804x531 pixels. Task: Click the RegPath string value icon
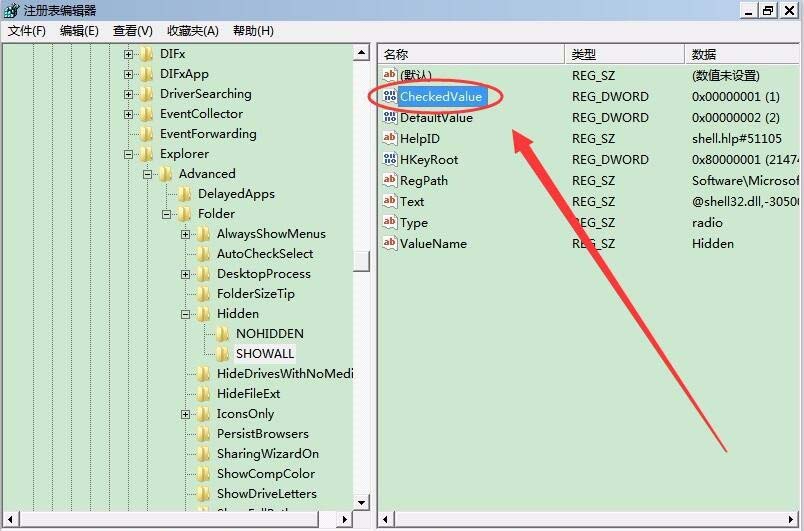[x=390, y=180]
